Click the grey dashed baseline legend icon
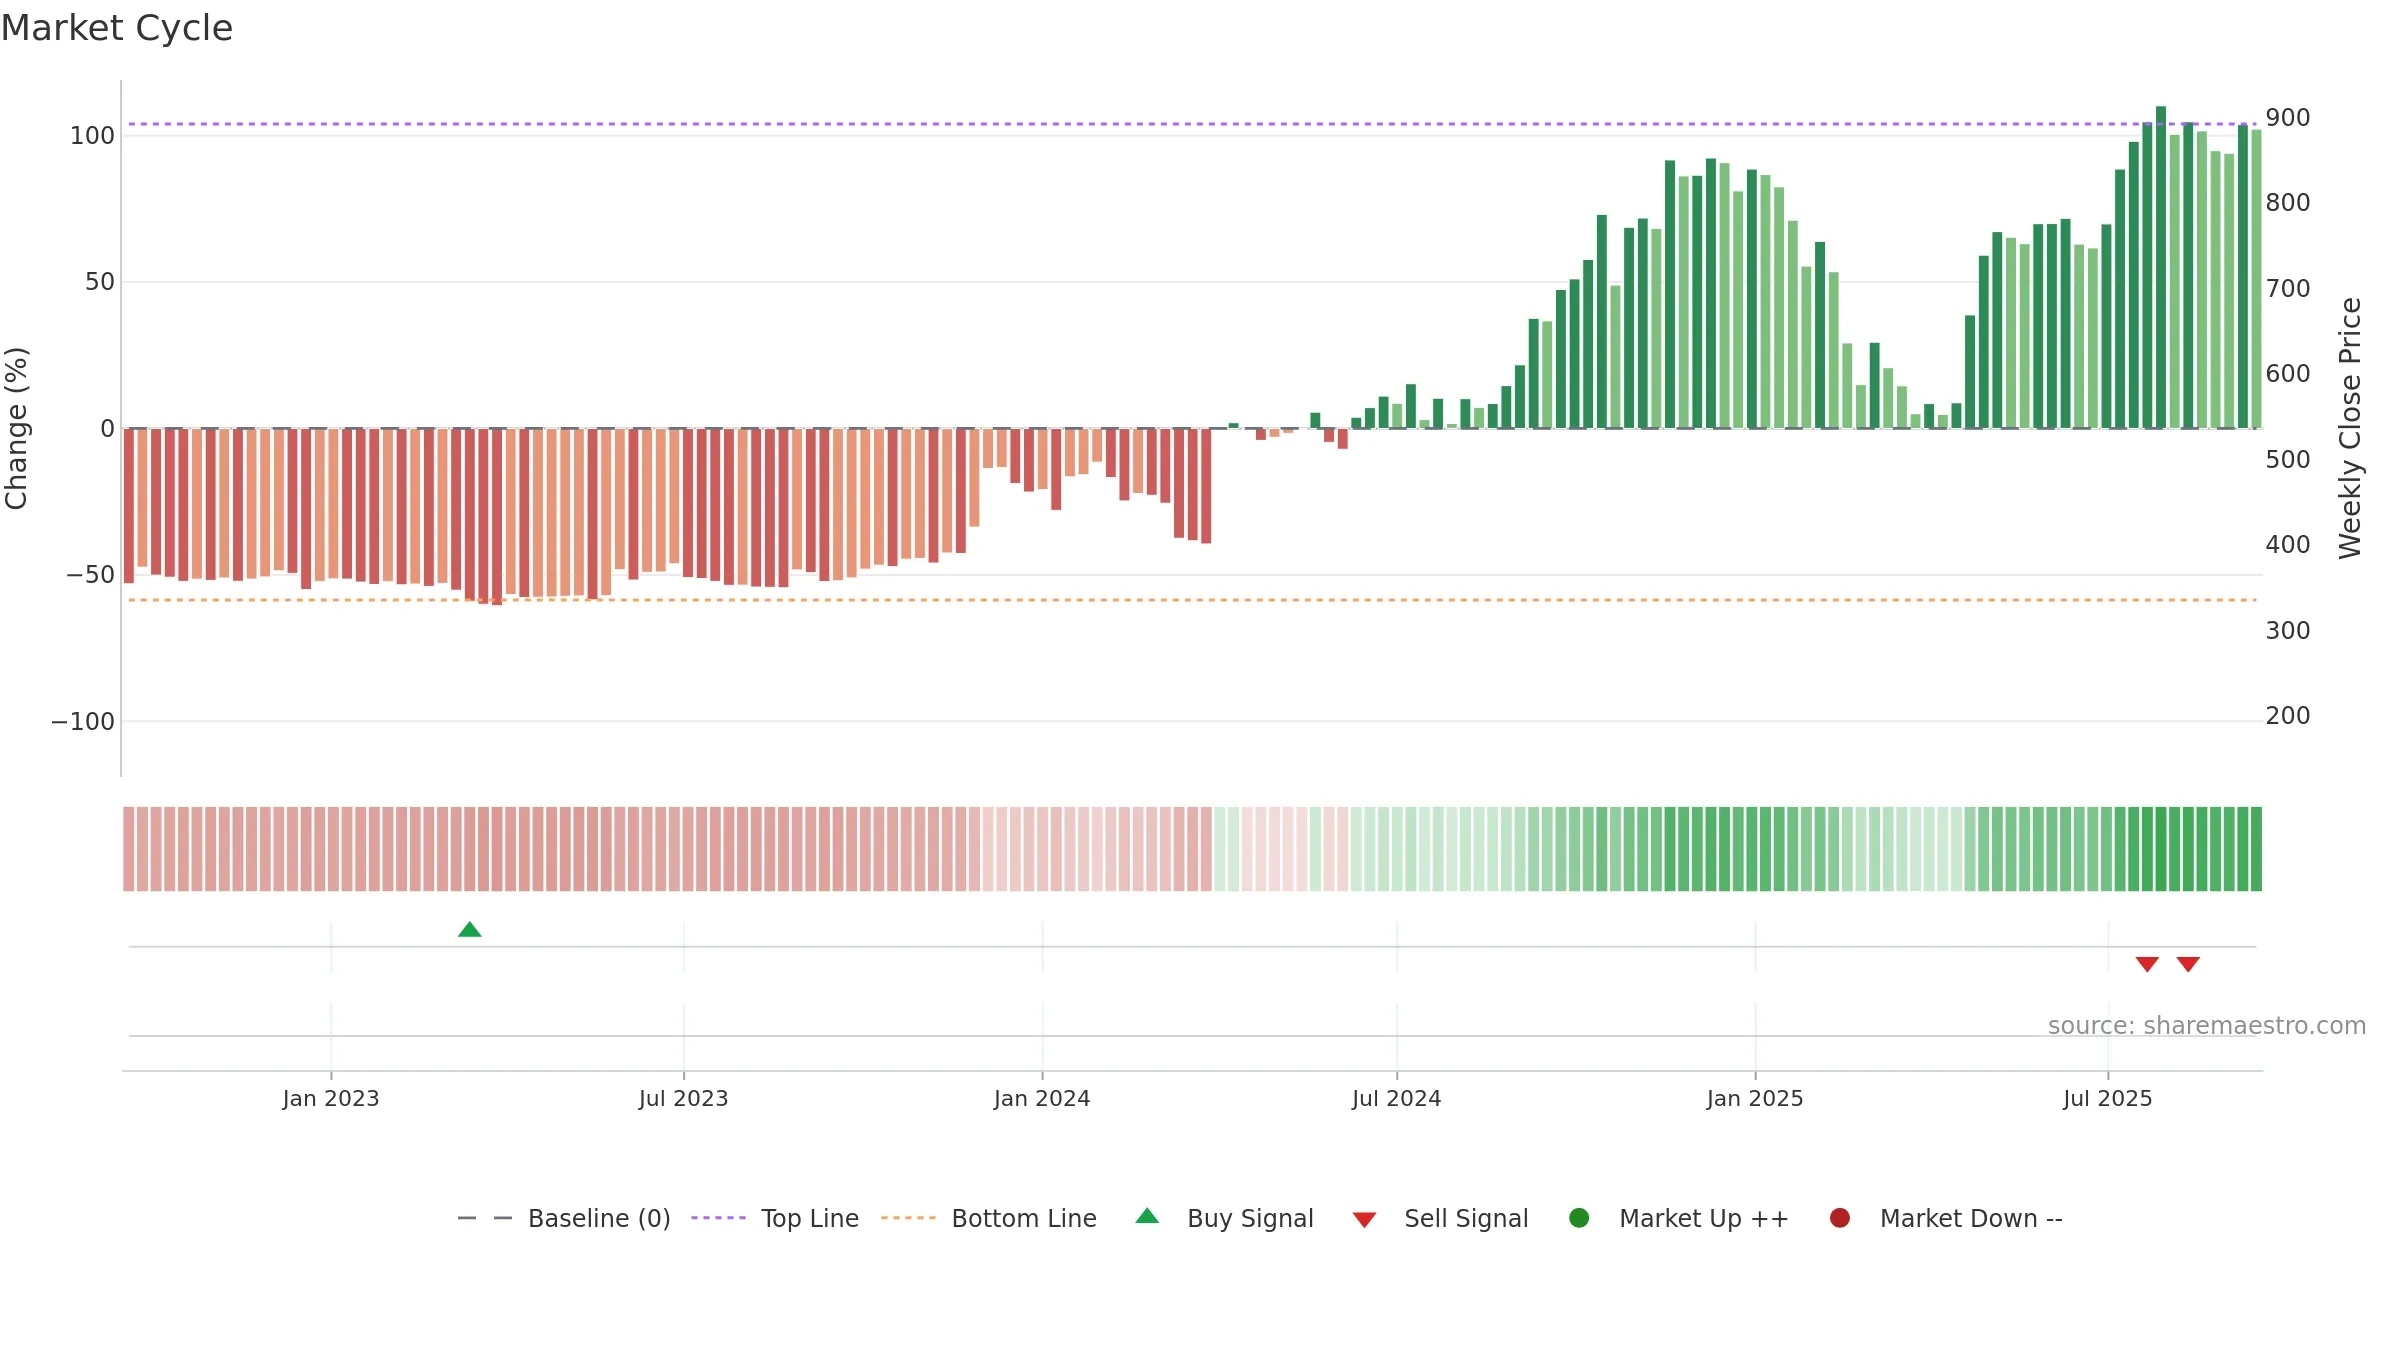Screen dimensions: 2400x1350 coord(485,1218)
